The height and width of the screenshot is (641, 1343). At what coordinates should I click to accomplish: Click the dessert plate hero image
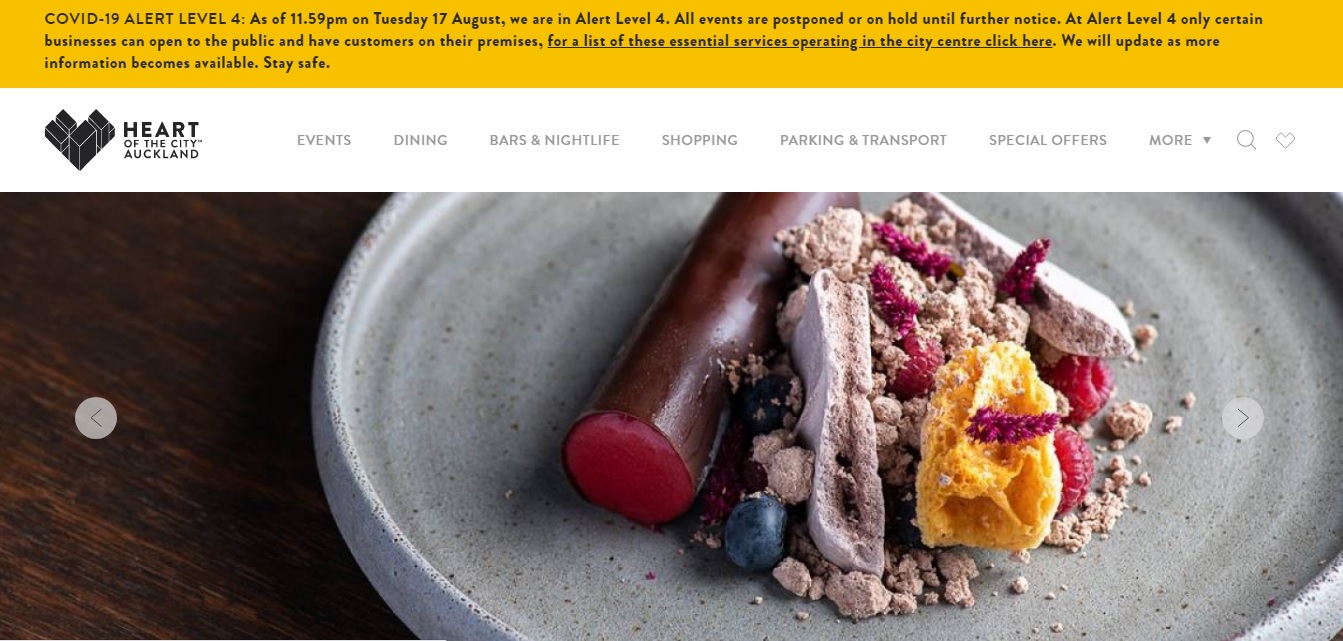point(671,416)
